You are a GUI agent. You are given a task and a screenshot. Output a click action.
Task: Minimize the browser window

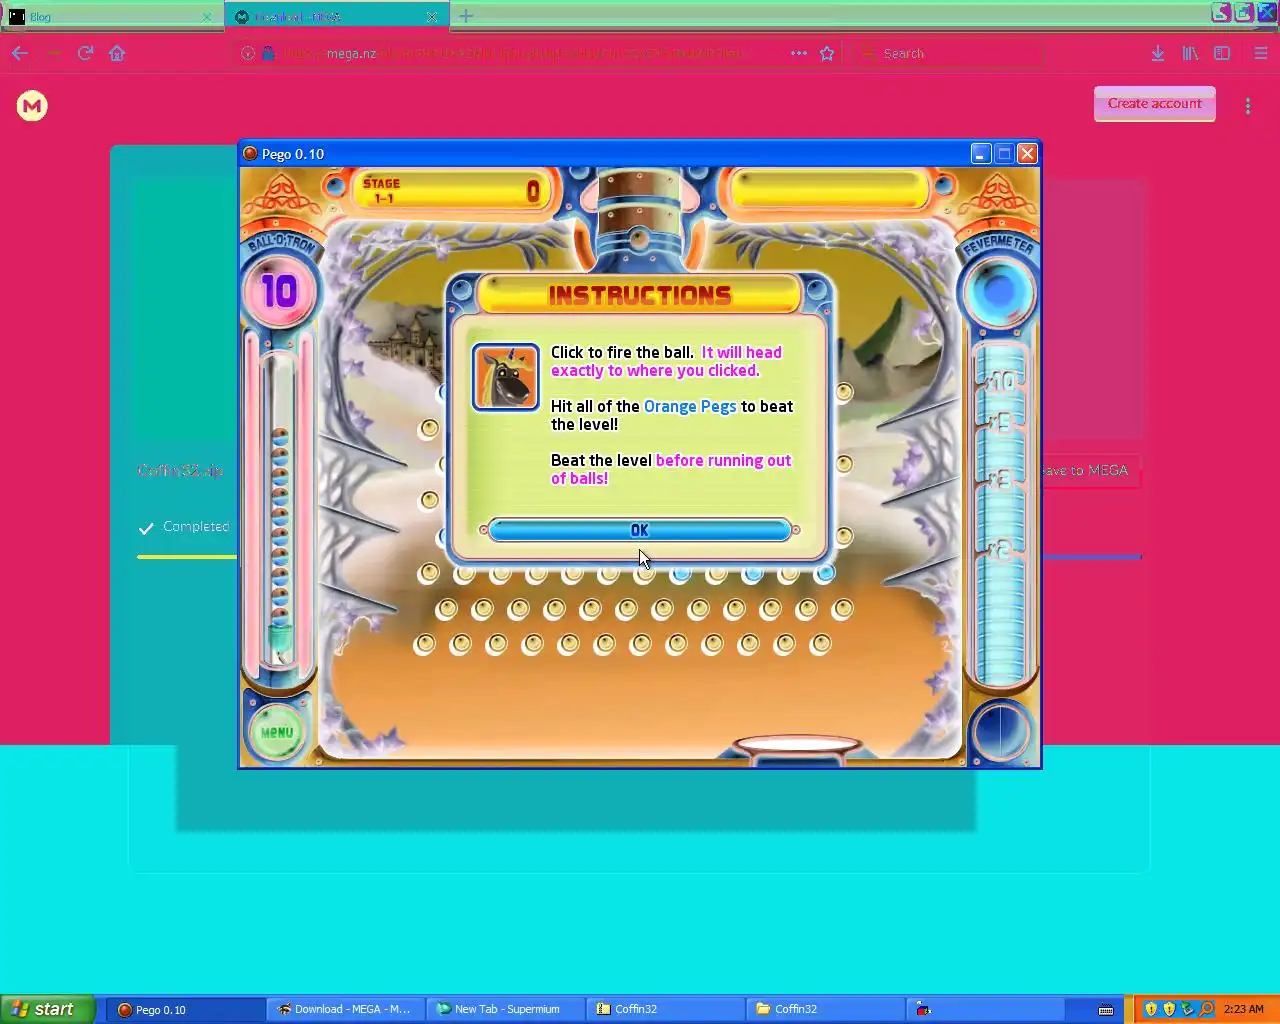[1221, 13]
